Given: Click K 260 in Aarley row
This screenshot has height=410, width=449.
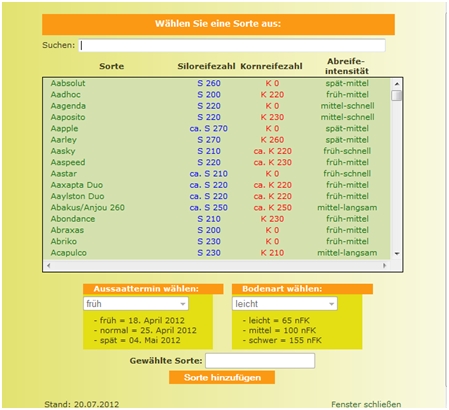Looking at the screenshot, I should coord(272,140).
